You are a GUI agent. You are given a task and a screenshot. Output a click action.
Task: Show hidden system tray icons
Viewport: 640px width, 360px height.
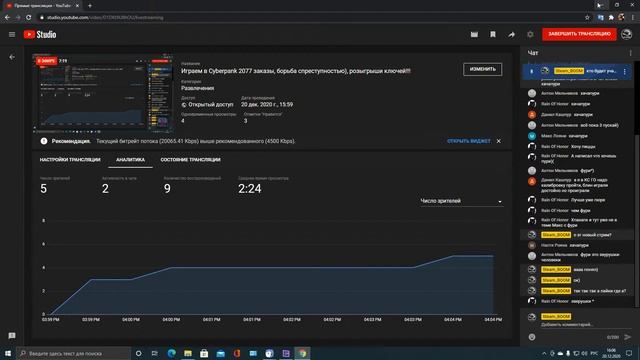point(544,353)
